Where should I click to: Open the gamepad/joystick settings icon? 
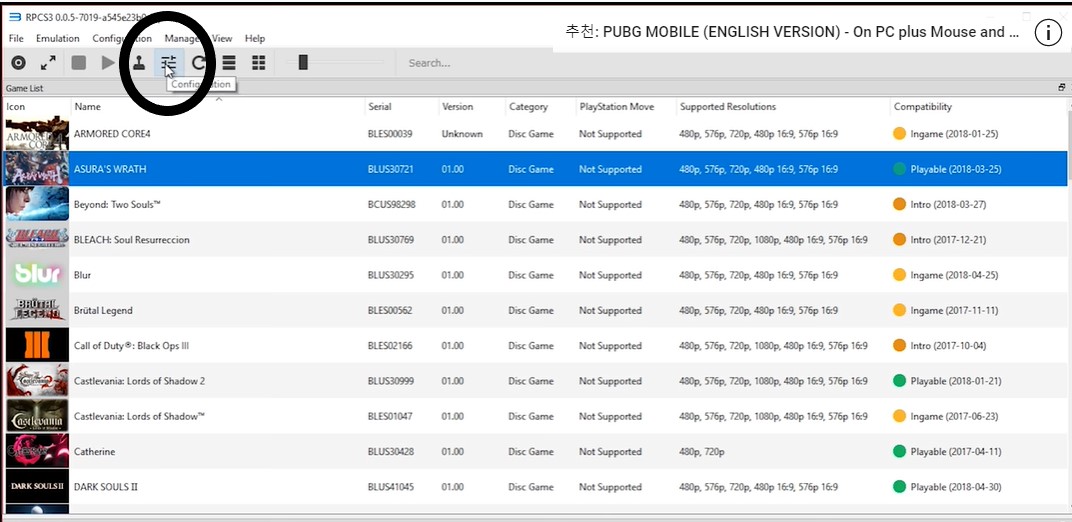click(139, 63)
